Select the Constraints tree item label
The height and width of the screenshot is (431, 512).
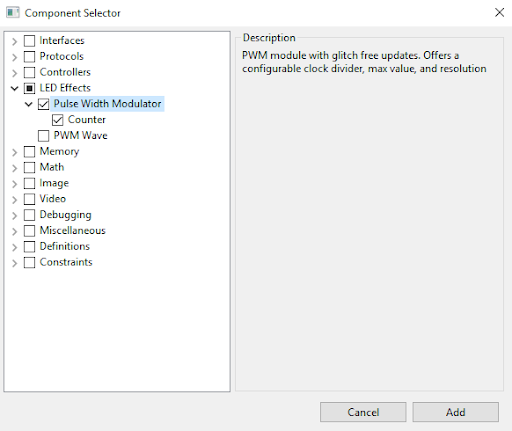coord(66,262)
